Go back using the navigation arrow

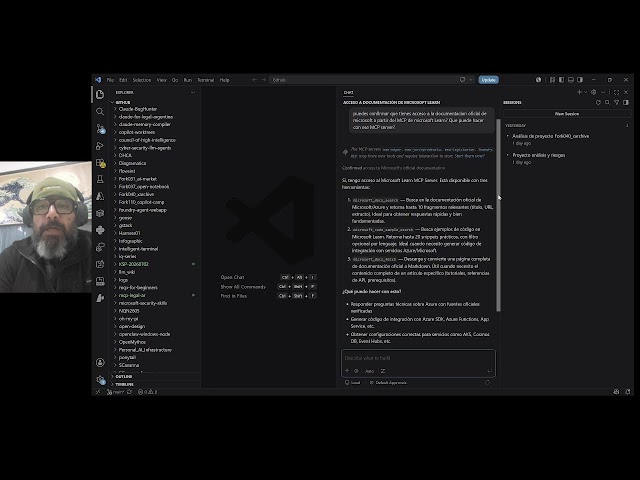click(254, 80)
